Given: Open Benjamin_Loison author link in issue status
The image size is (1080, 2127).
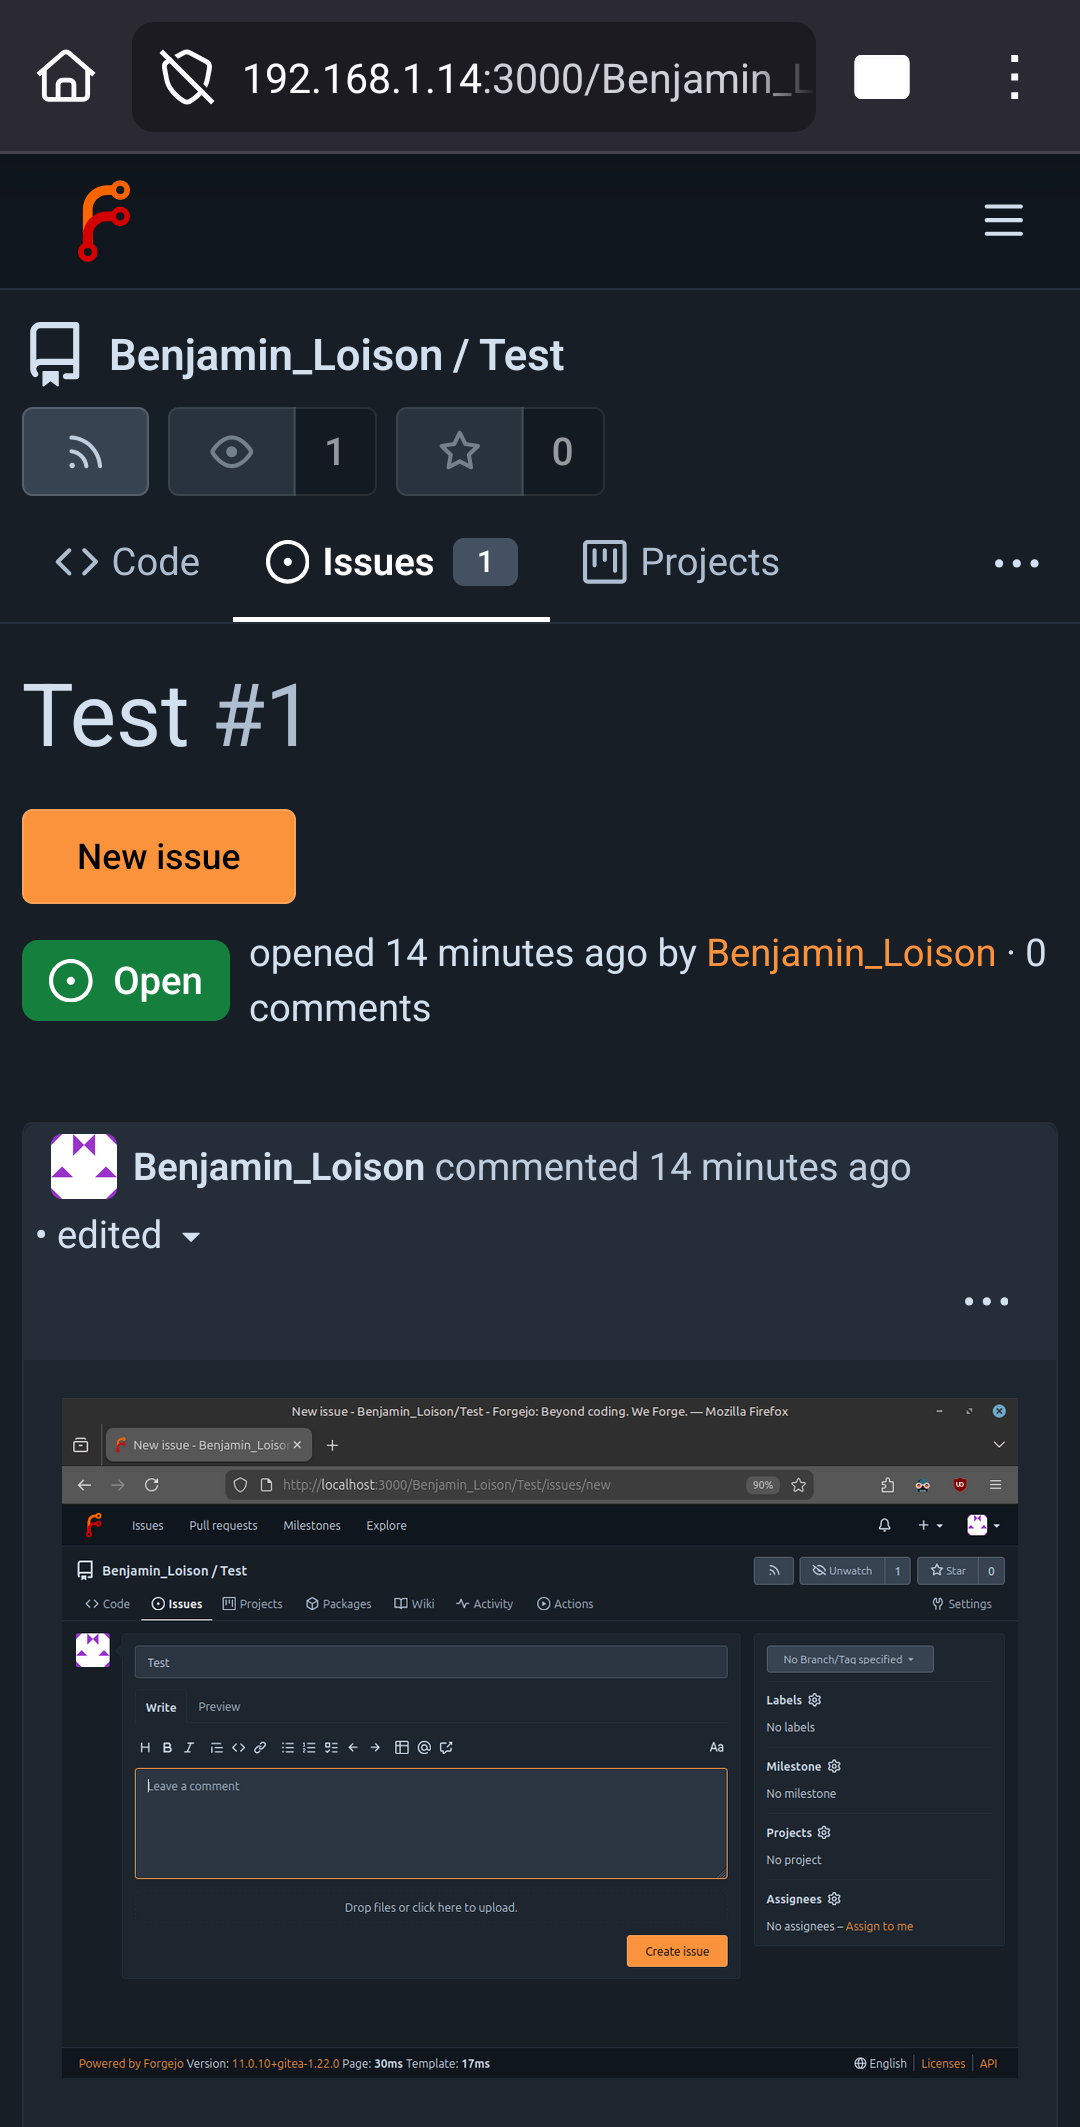Looking at the screenshot, I should tap(851, 953).
